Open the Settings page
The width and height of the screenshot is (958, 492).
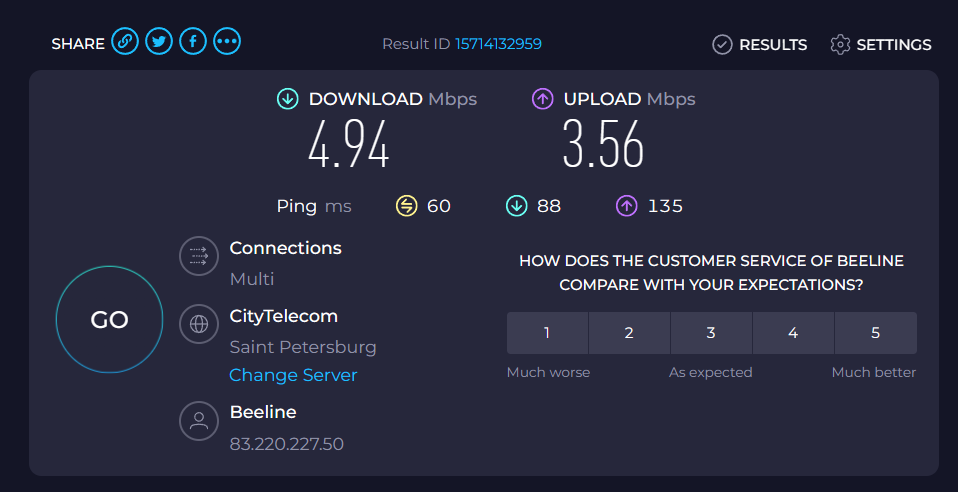point(881,45)
